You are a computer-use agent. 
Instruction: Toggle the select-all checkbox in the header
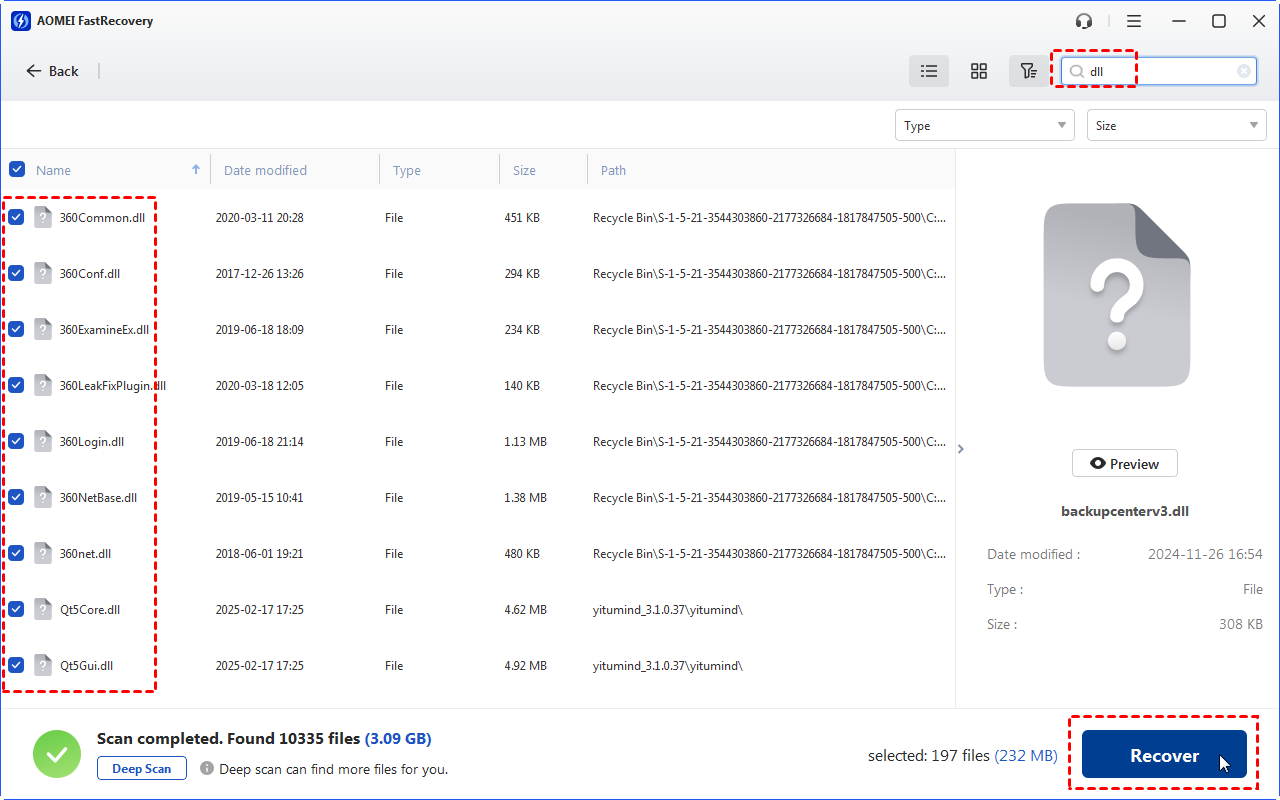[17, 169]
